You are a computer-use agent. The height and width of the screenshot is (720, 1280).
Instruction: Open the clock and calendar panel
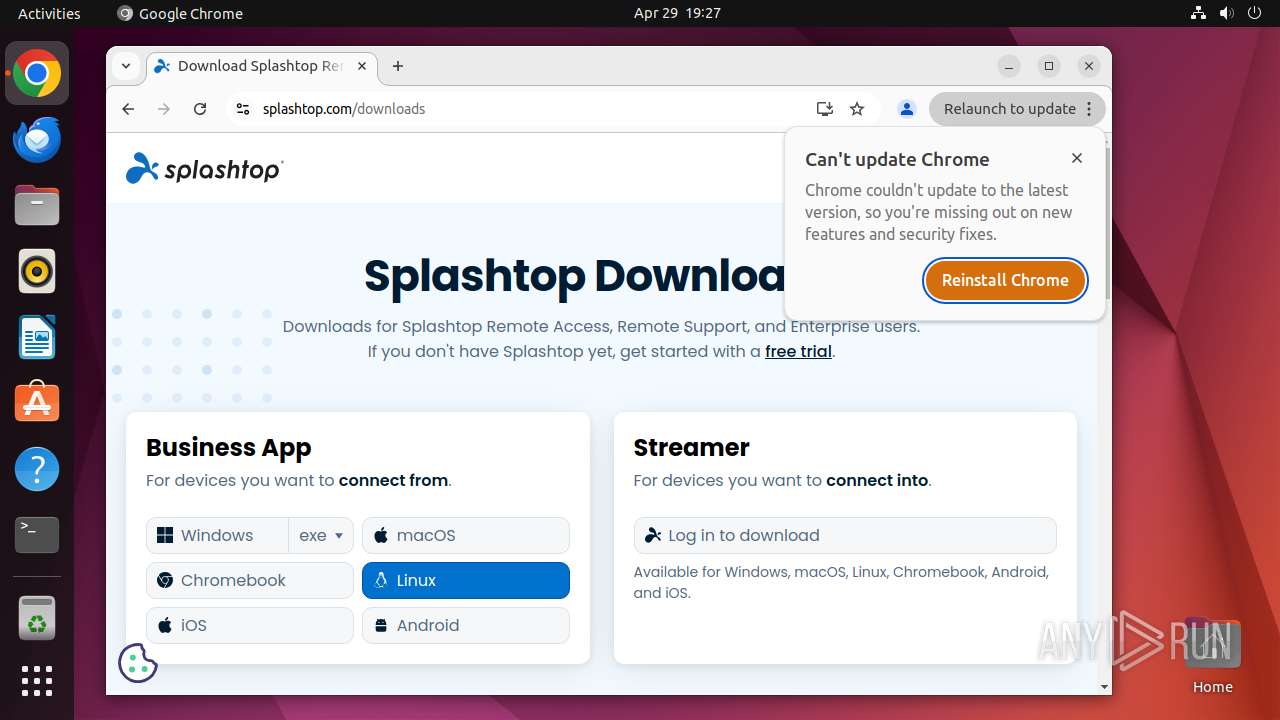pos(677,13)
